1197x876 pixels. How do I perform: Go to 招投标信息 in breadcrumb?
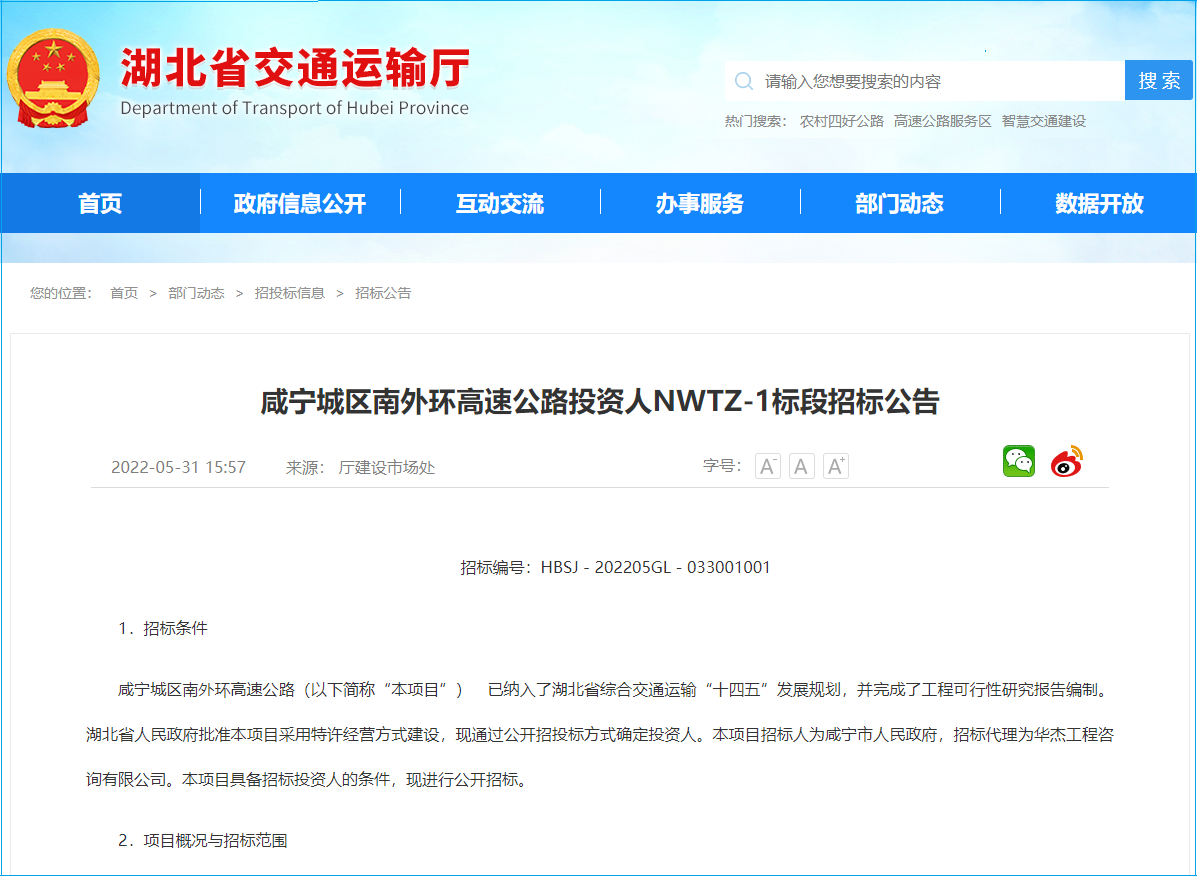(x=289, y=293)
